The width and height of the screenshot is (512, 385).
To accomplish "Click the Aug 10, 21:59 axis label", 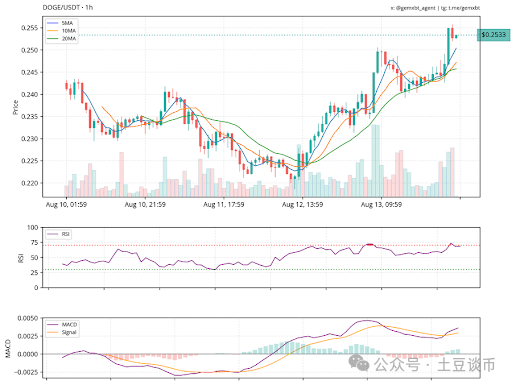I will click(145, 205).
